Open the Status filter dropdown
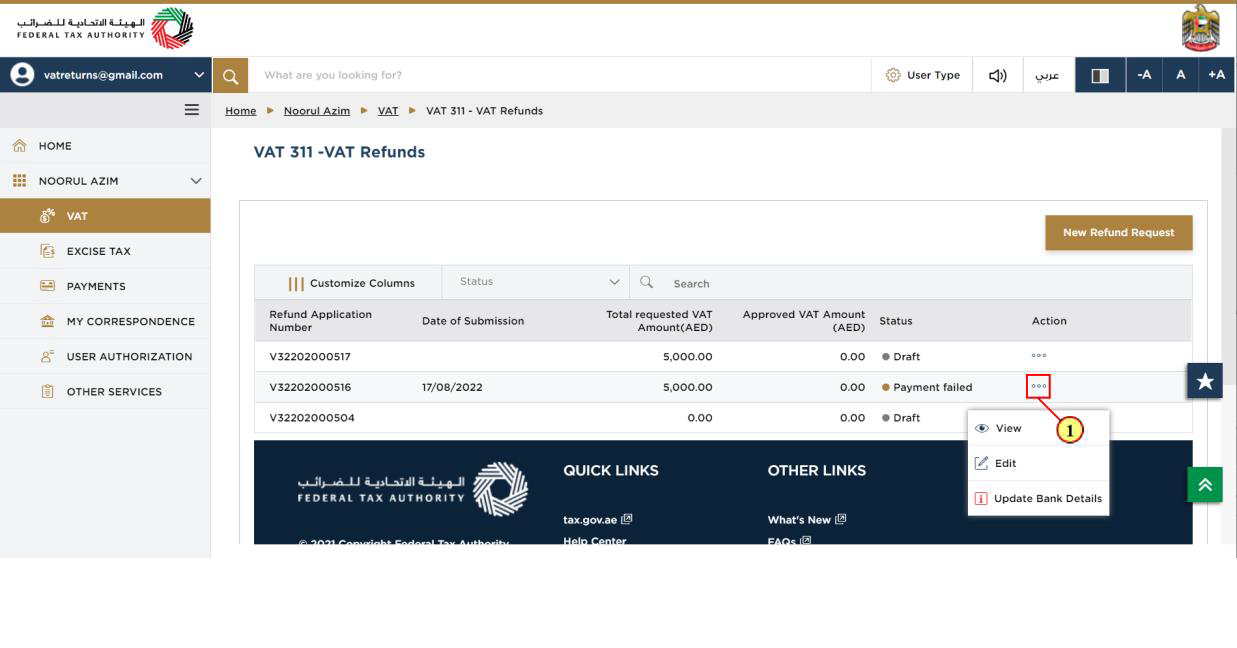 coord(536,282)
